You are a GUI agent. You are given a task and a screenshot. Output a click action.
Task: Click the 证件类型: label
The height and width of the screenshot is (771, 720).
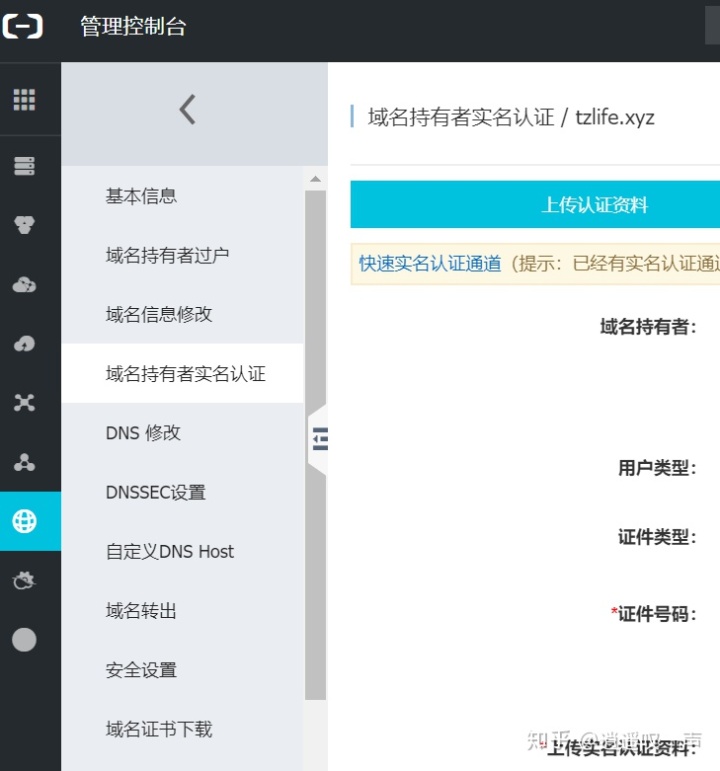pos(658,537)
